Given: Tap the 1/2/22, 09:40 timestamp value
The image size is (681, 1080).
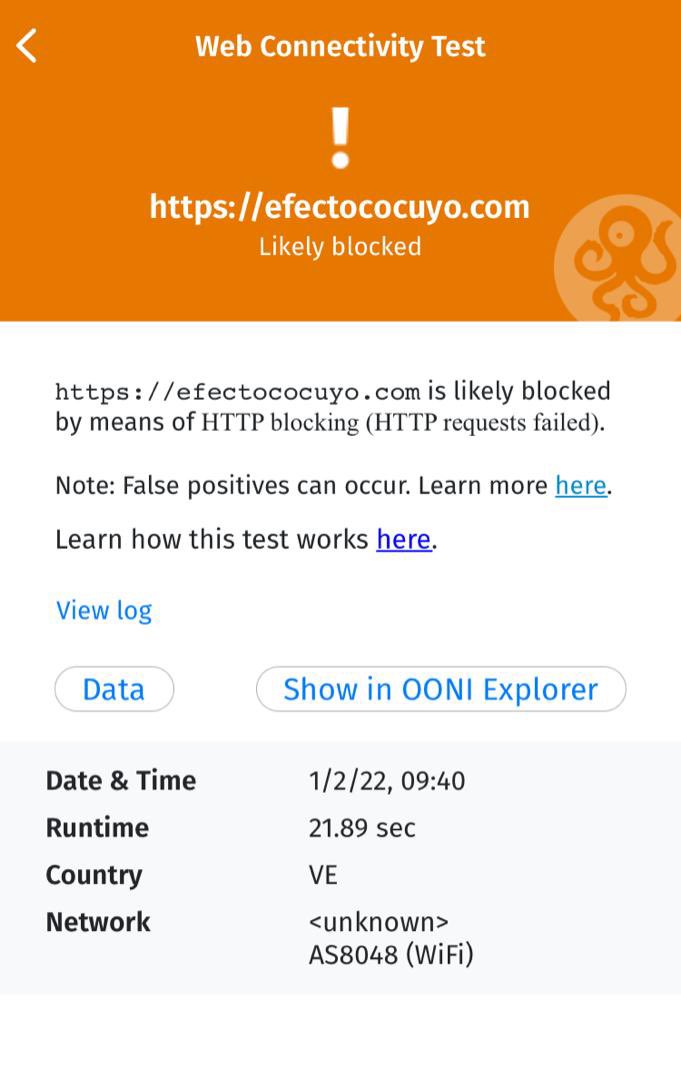Looking at the screenshot, I should [x=387, y=781].
